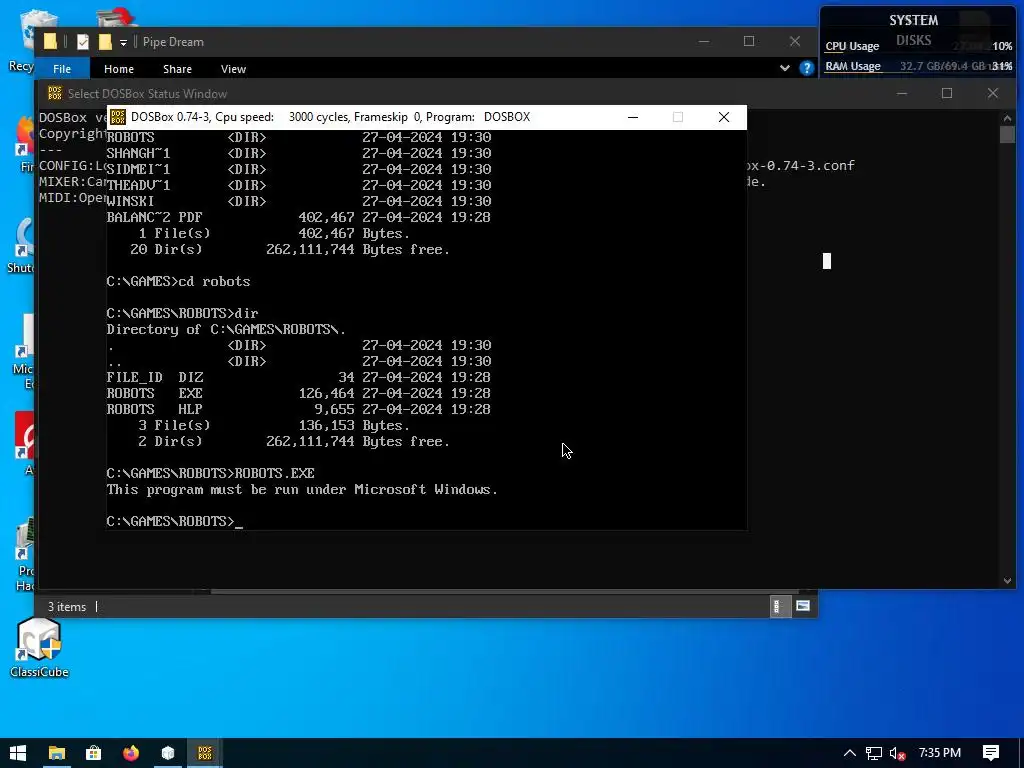Screen dimensions: 1024x768
Task: Minimize the DOSBox 0.74-3 window
Action: coord(633,117)
